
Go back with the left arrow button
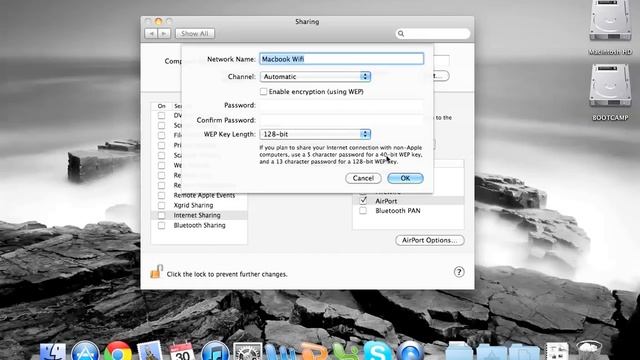pyautogui.click(x=151, y=33)
